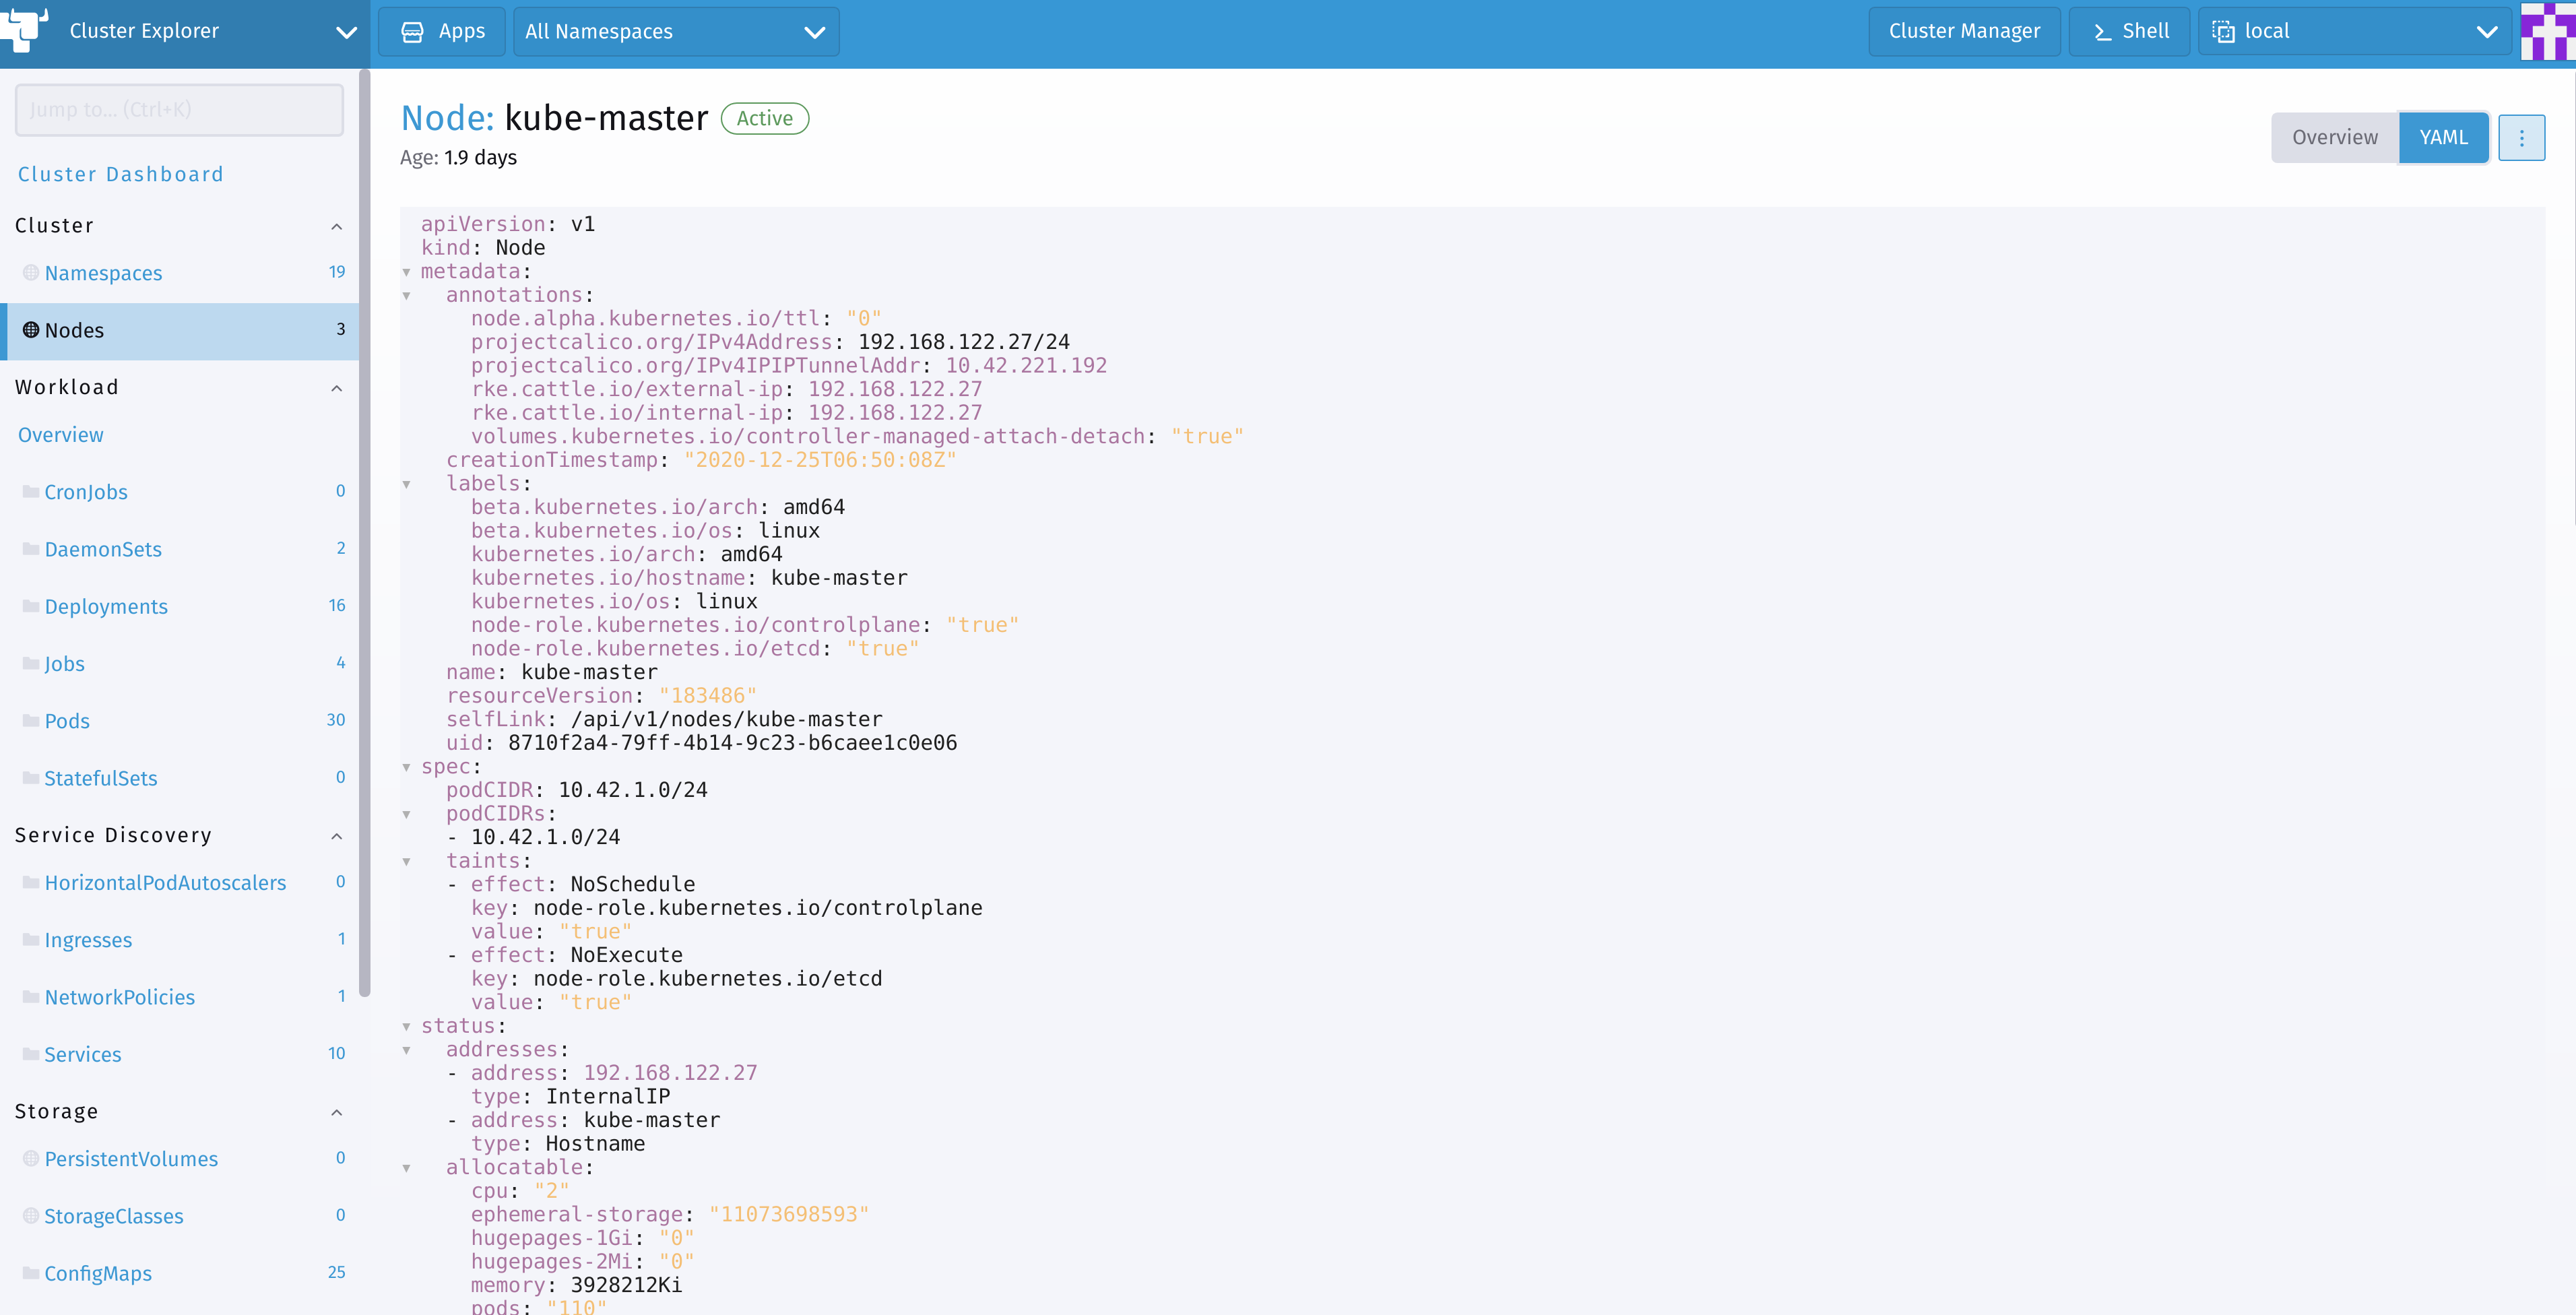
Task: Open Cluster Manager
Action: click(x=1963, y=32)
